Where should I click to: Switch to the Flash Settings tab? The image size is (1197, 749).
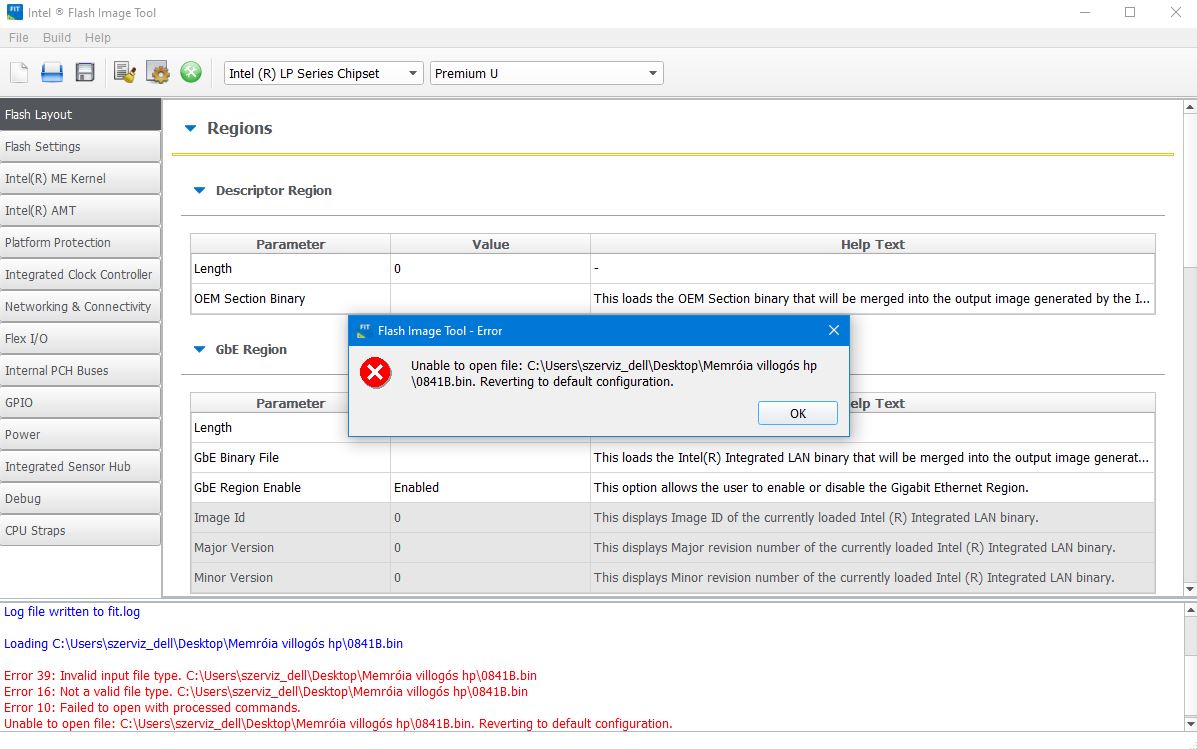pyautogui.click(x=80, y=146)
